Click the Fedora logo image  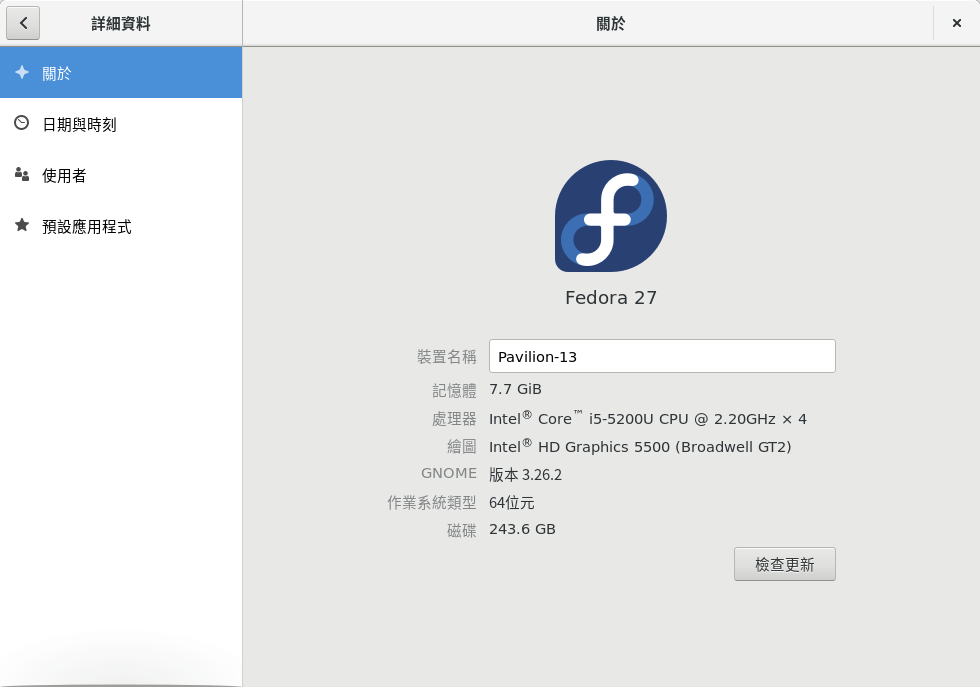pyautogui.click(x=611, y=216)
